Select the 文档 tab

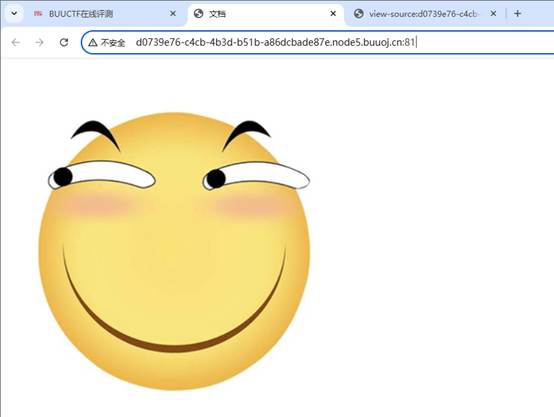click(265, 14)
